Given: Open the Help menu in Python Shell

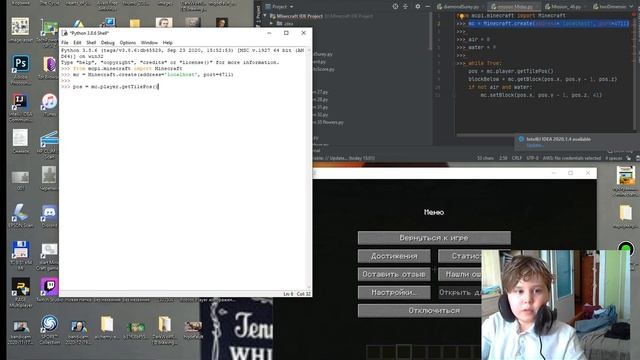Looking at the screenshot, I should click(x=167, y=42).
